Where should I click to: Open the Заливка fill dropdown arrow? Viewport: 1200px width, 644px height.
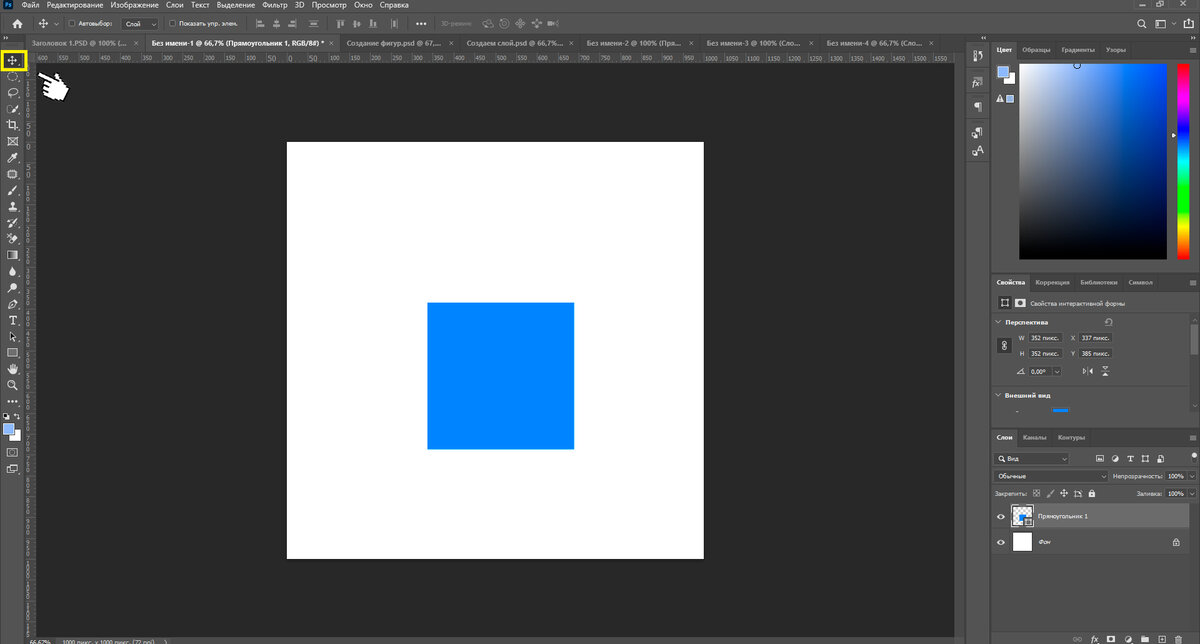coord(1190,494)
